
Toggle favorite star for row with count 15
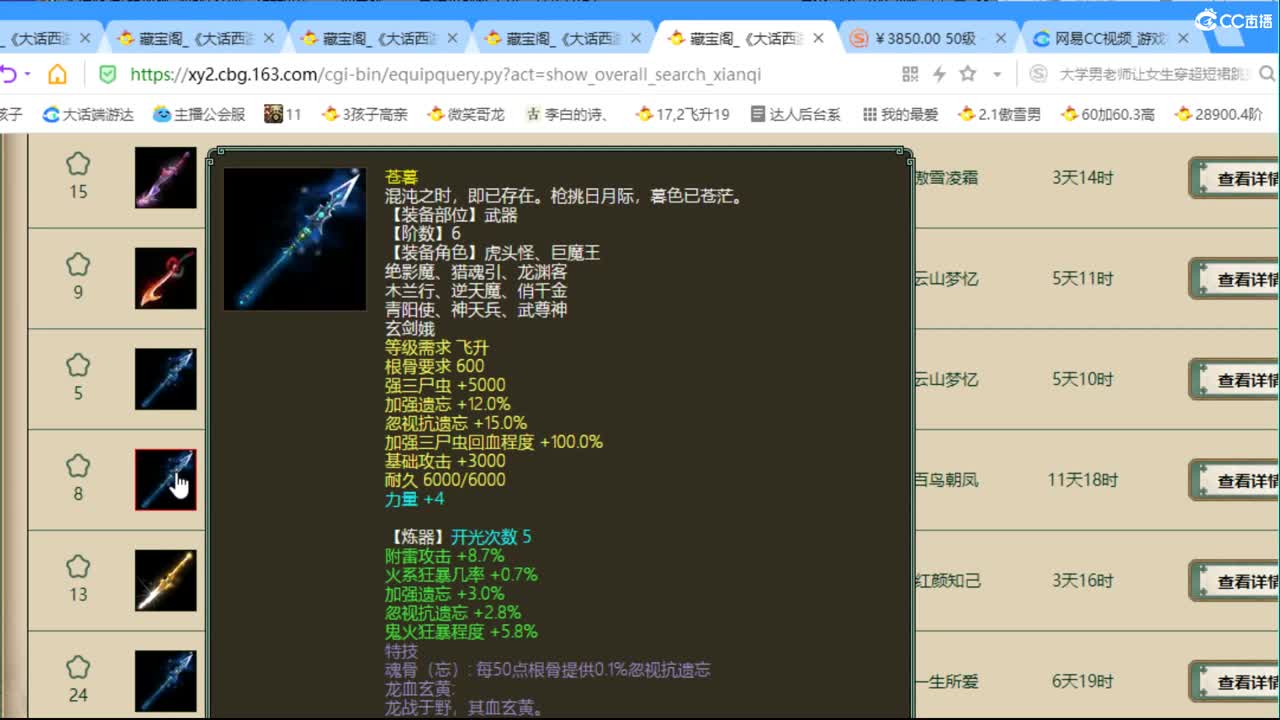tap(78, 164)
